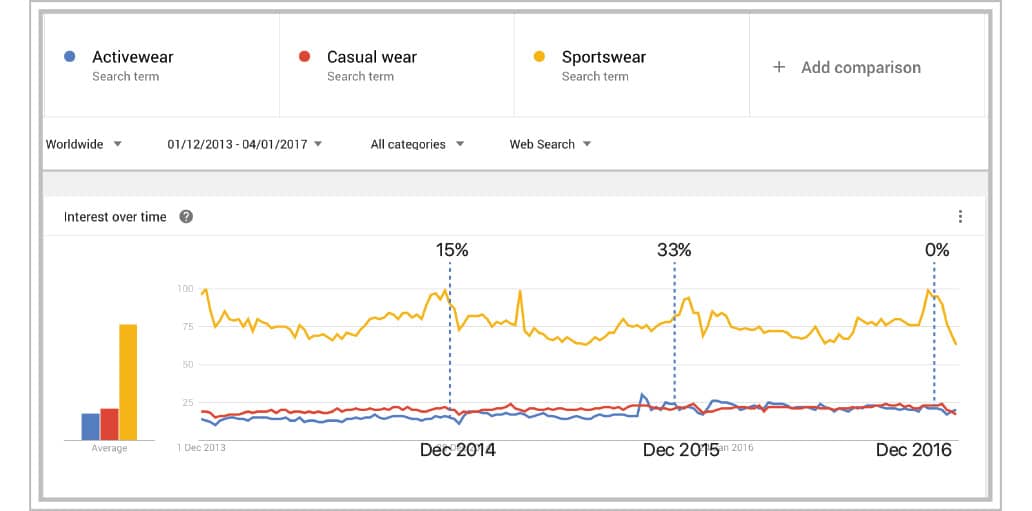Select the Sportswear search term box
Screen dimensions: 1032x511
click(x=632, y=66)
